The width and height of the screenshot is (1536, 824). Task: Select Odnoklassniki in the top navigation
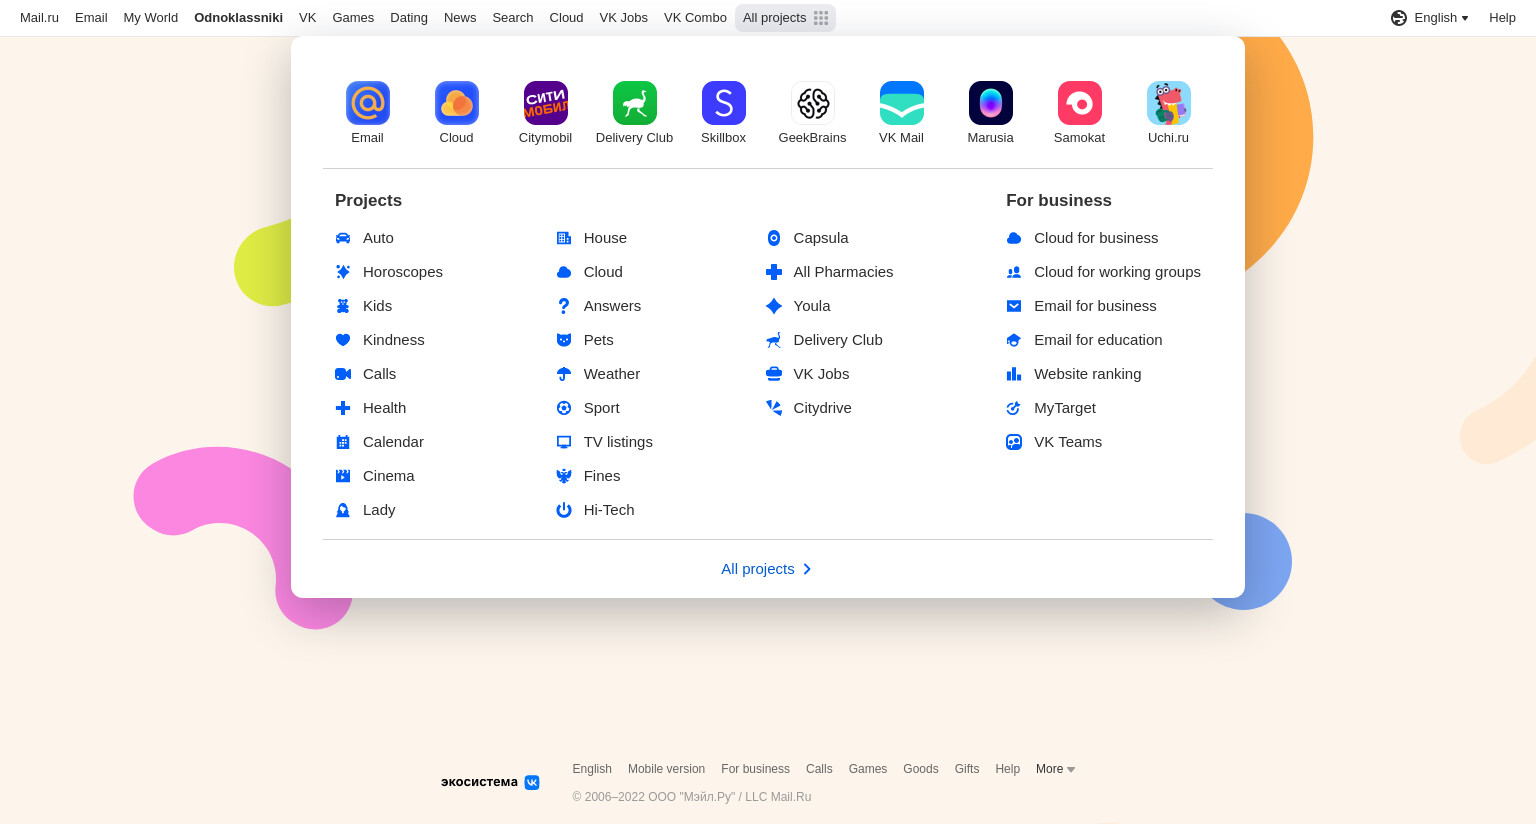(x=239, y=18)
